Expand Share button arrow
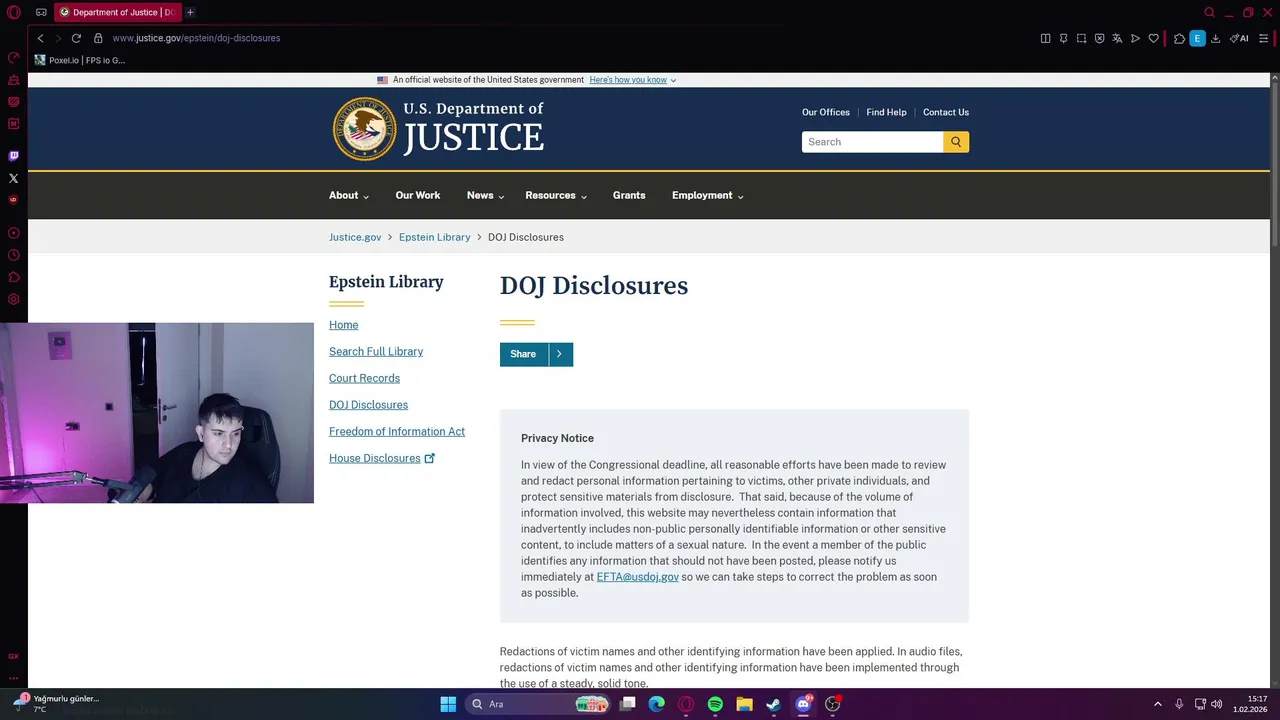The height and width of the screenshot is (720, 1280). click(559, 354)
